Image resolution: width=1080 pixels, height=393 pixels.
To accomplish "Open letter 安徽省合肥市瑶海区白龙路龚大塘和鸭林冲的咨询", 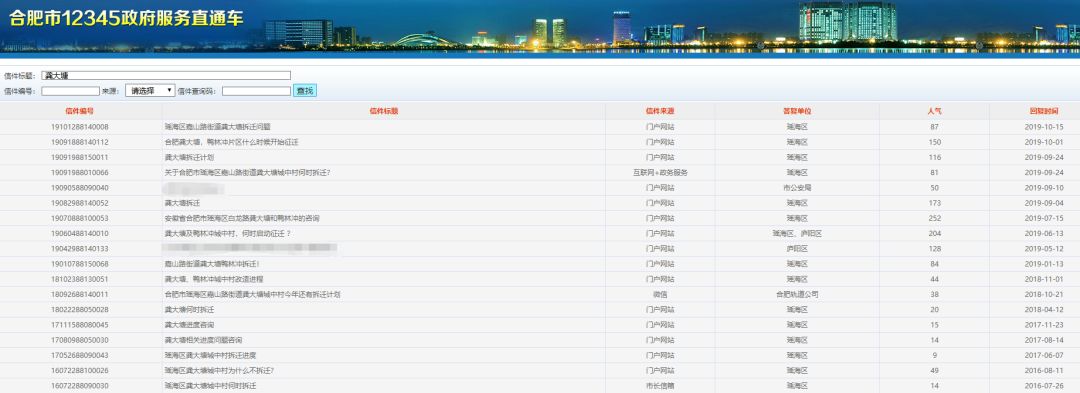I will [x=242, y=218].
